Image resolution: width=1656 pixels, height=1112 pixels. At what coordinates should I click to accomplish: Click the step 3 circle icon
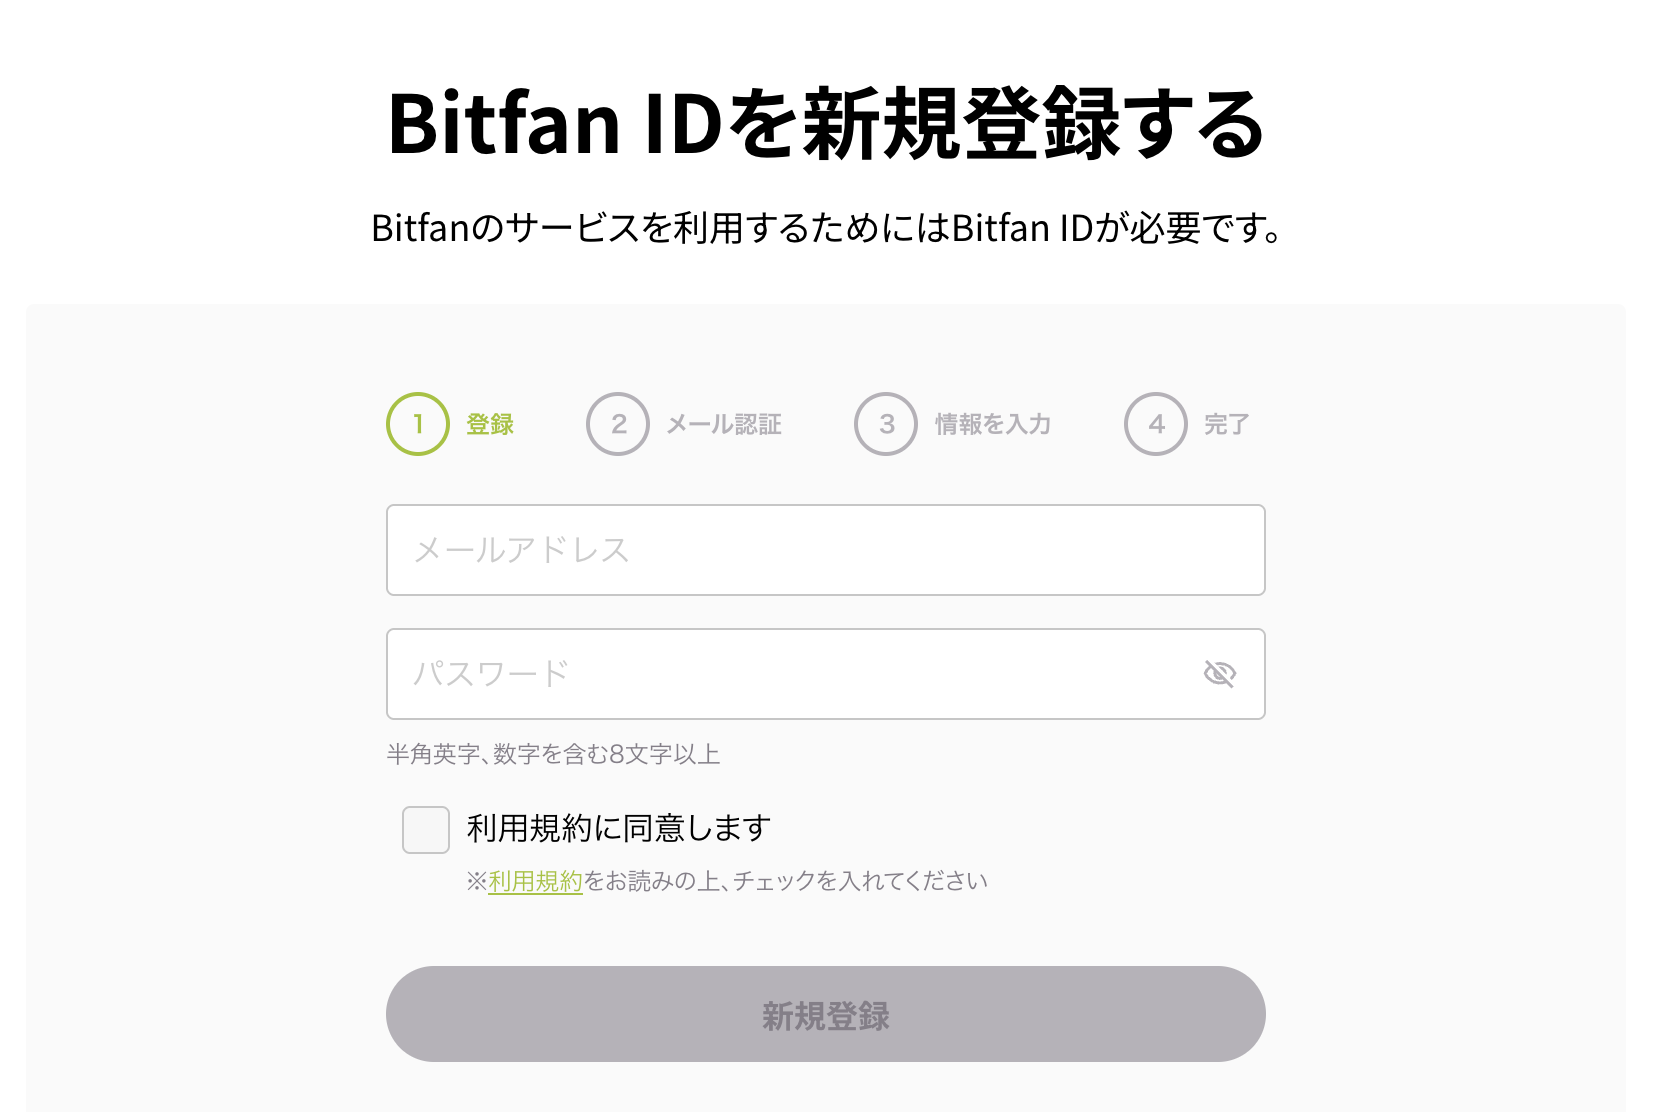886,424
